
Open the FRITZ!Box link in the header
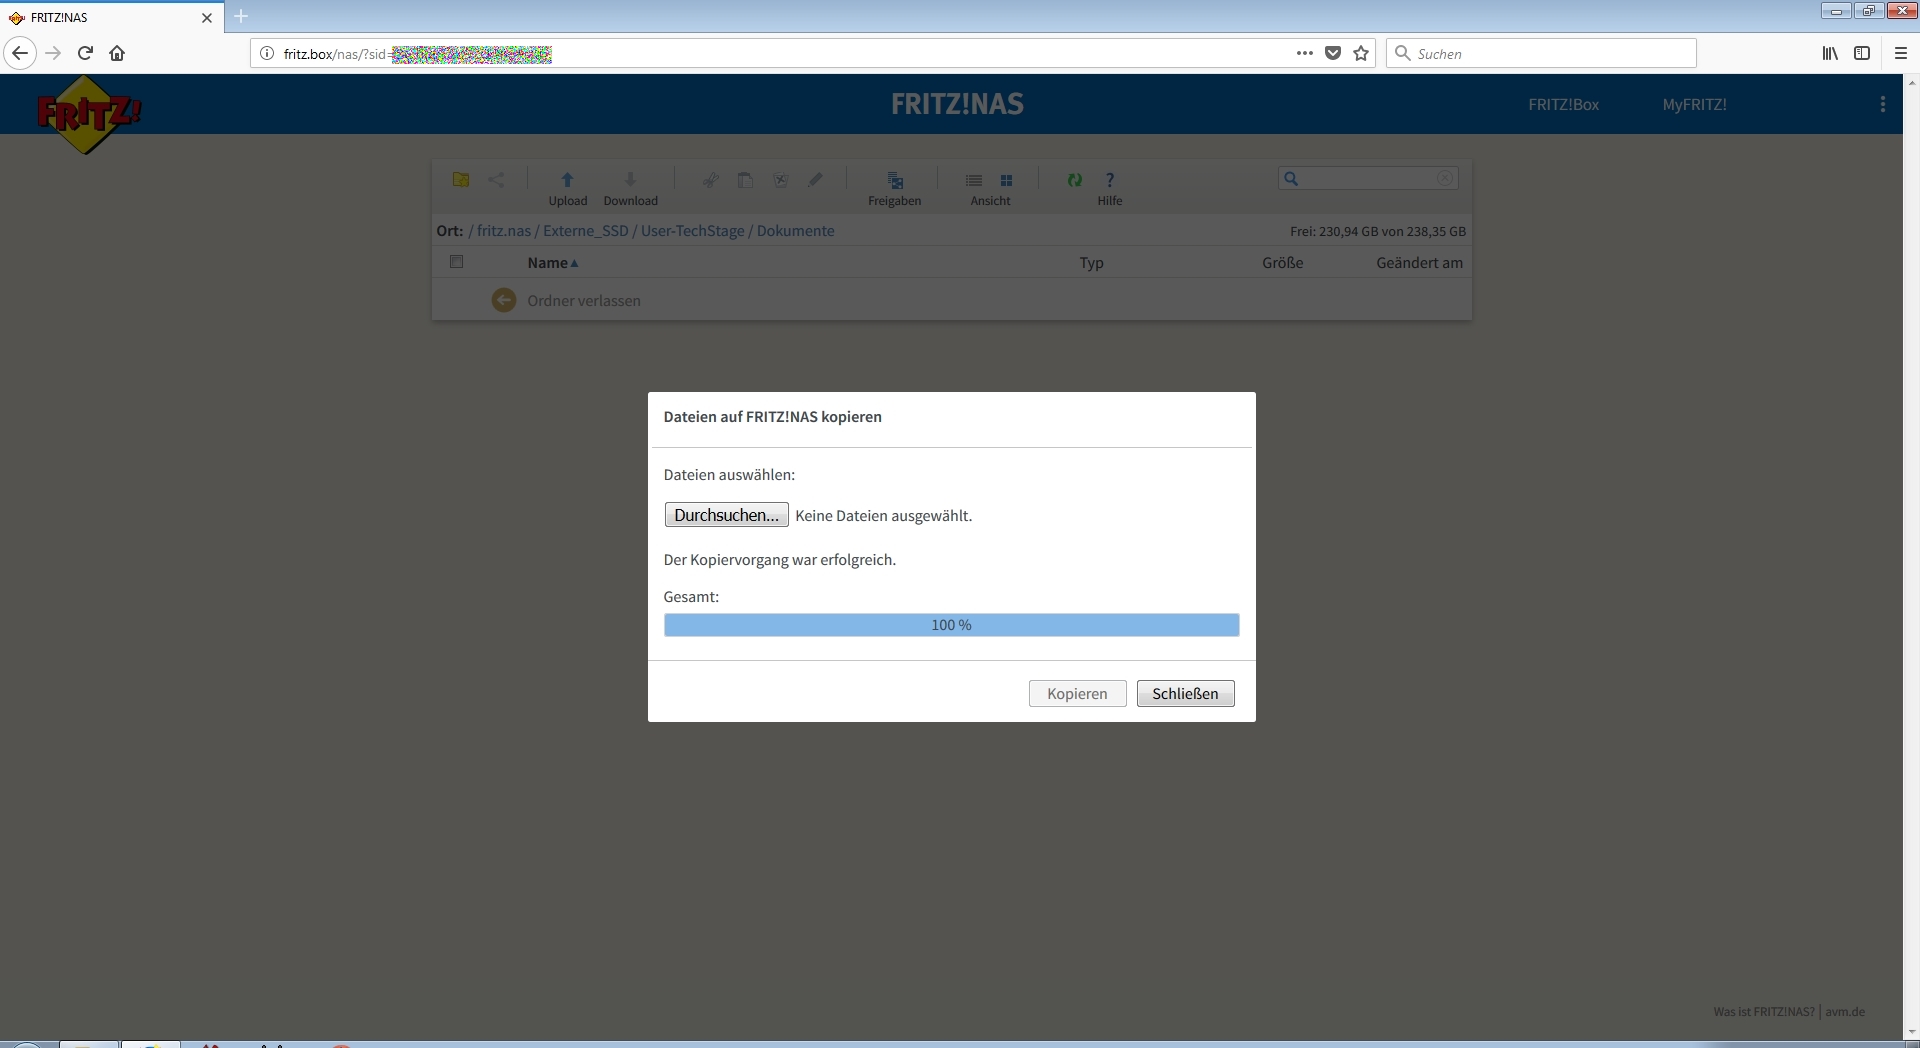1563,104
